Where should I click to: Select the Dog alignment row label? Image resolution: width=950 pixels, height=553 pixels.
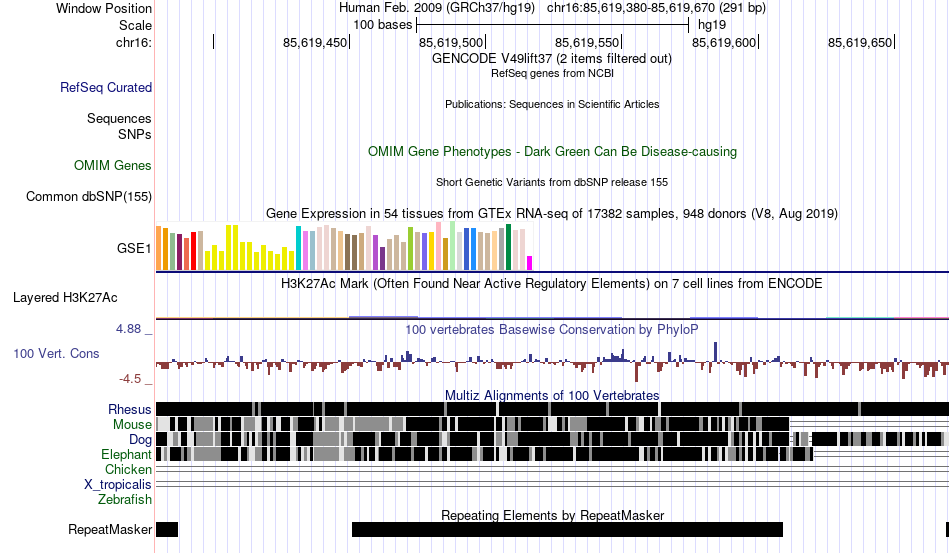[x=140, y=440]
